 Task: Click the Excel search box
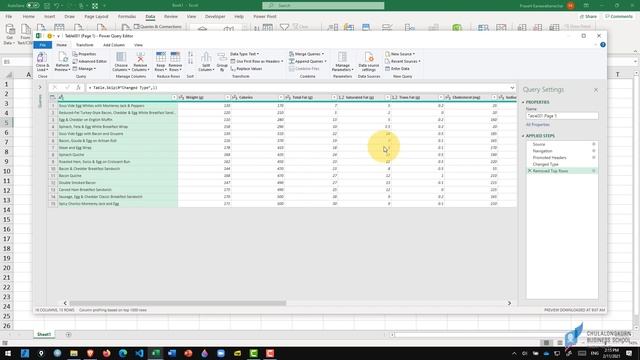tap(323, 5)
